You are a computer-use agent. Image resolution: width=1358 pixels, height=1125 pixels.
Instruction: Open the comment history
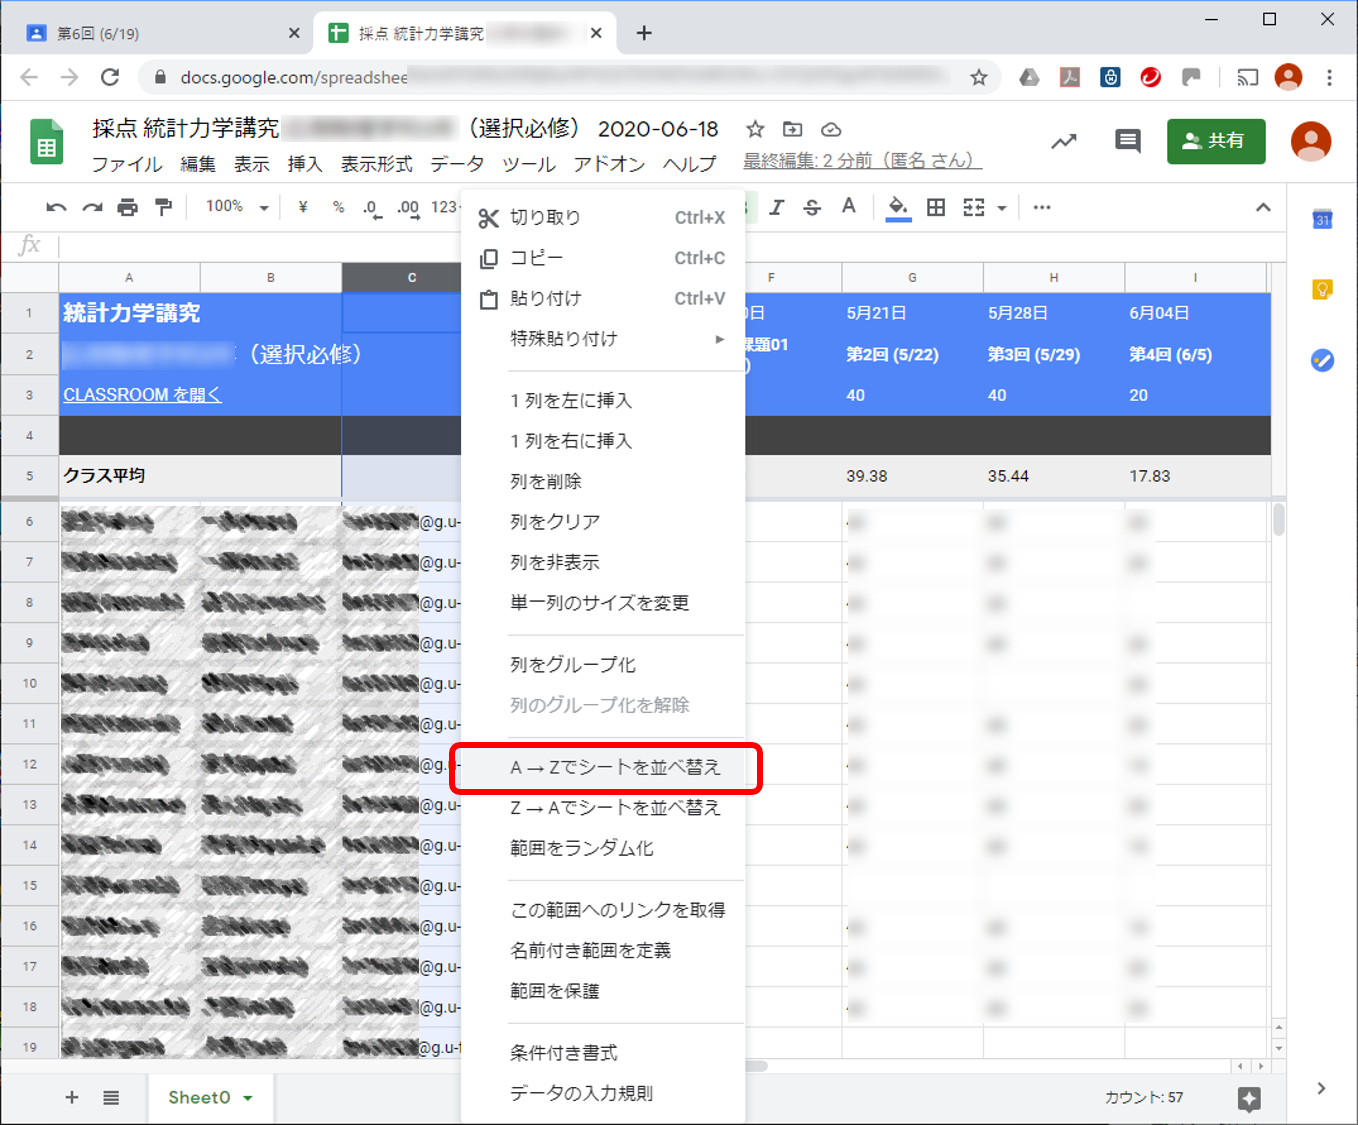[1128, 141]
